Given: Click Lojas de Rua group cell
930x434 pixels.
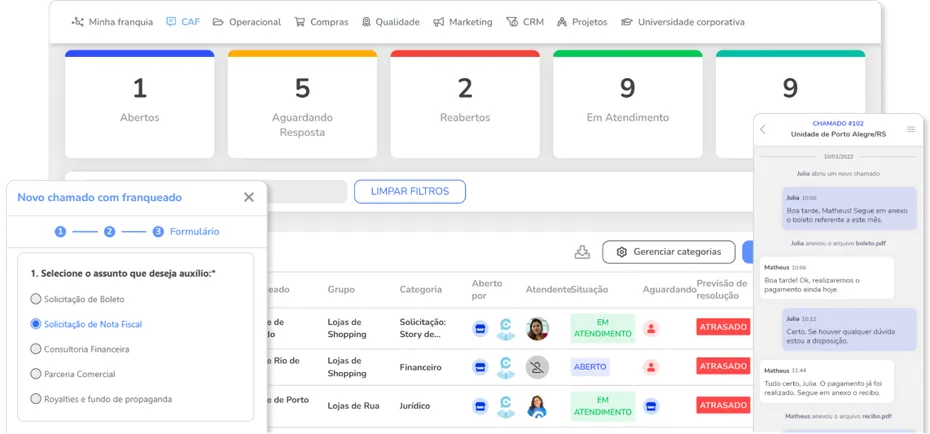Looking at the screenshot, I should (353, 406).
